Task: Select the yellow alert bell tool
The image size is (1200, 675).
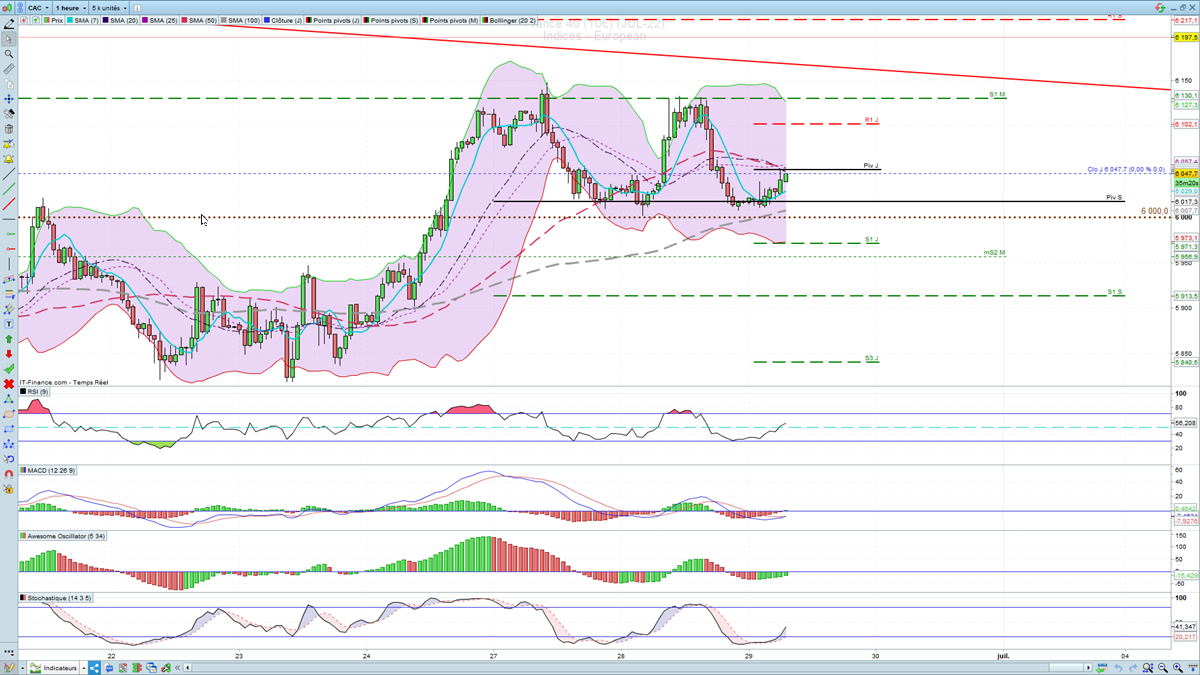Action: coord(9,159)
